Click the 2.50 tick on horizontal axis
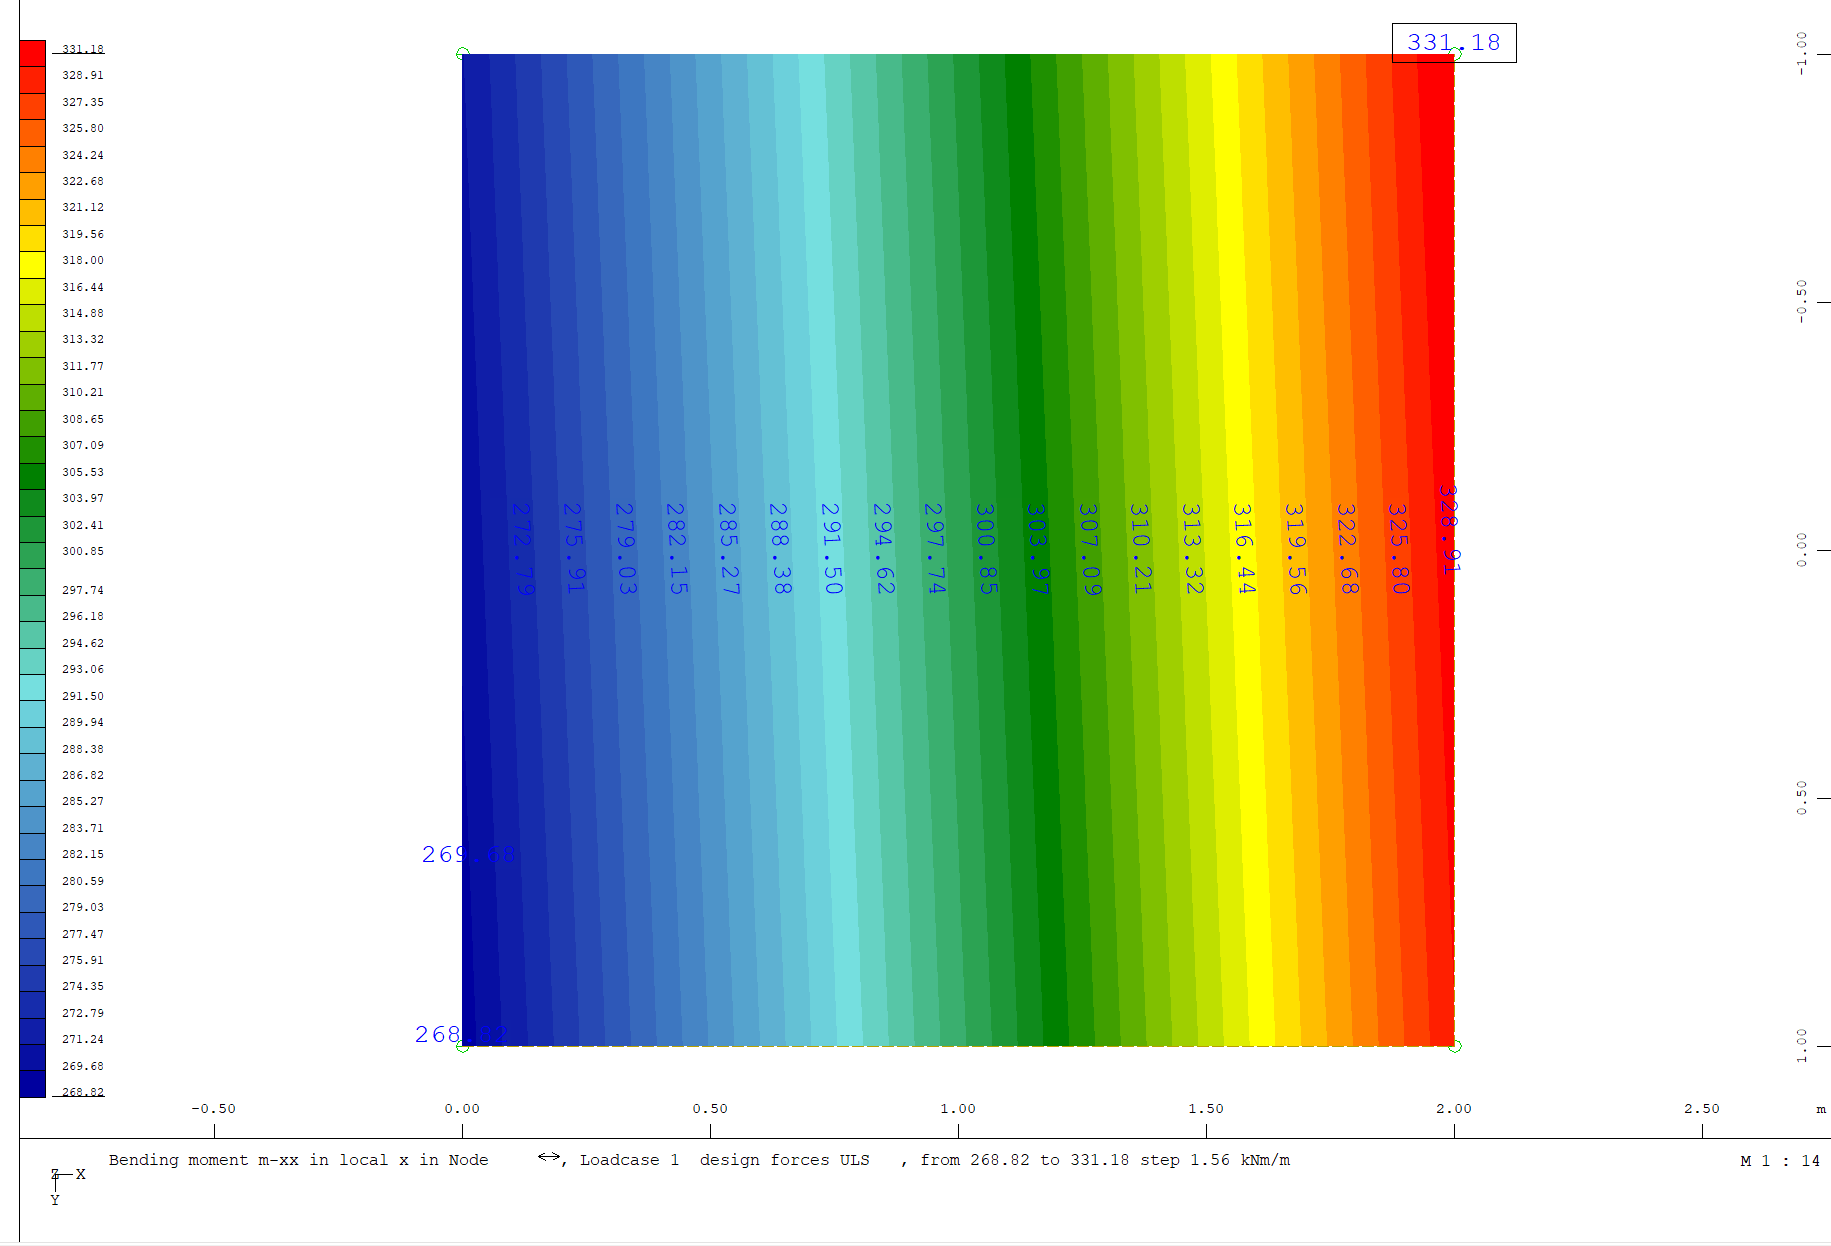Screen dimensions: 1831x1246 [1702, 1109]
